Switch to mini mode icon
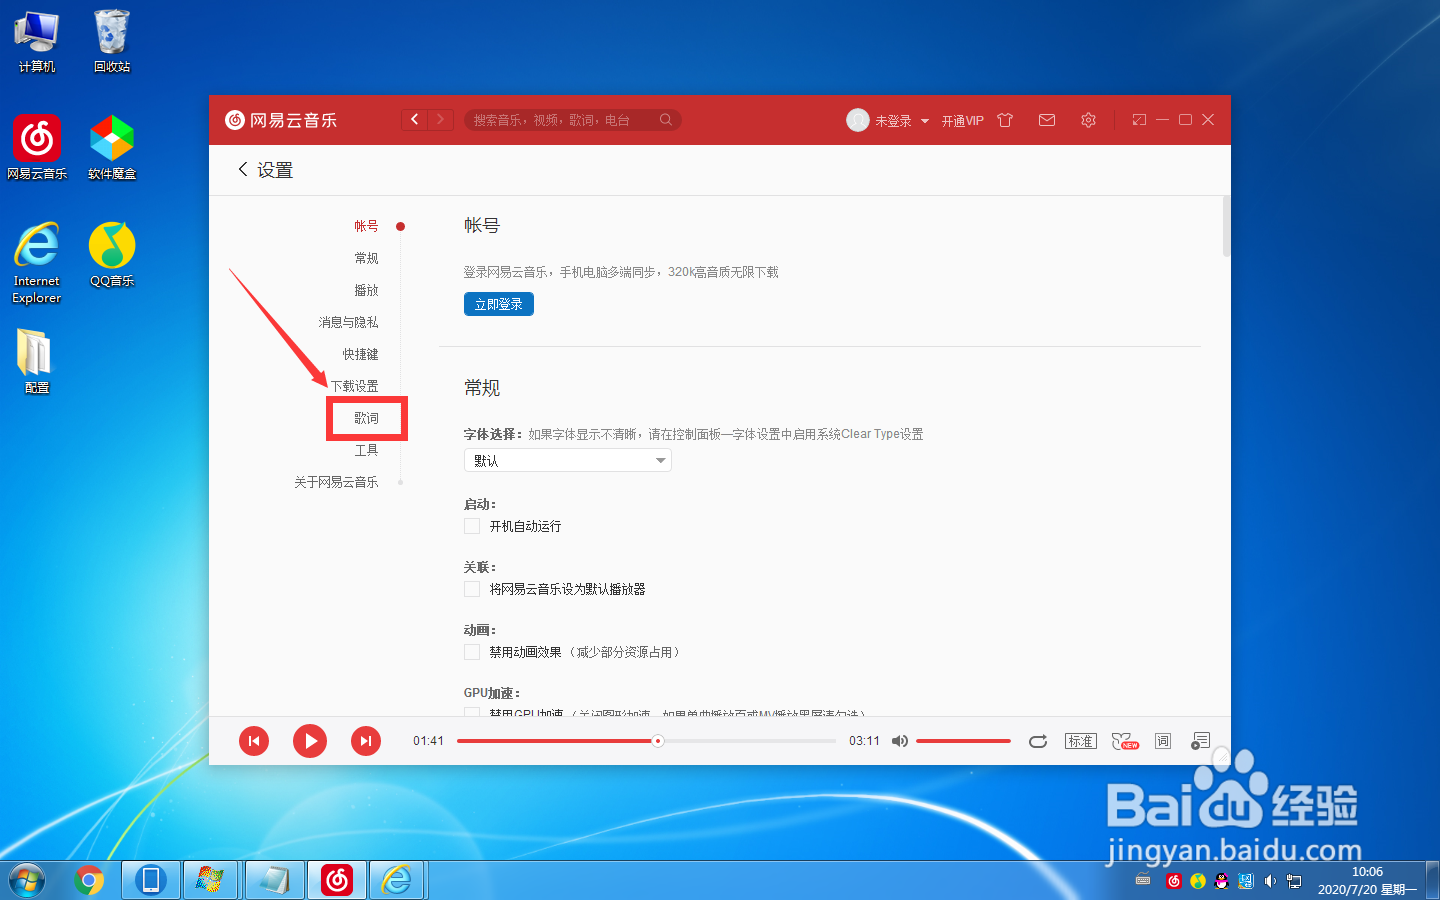The image size is (1440, 900). (1139, 120)
